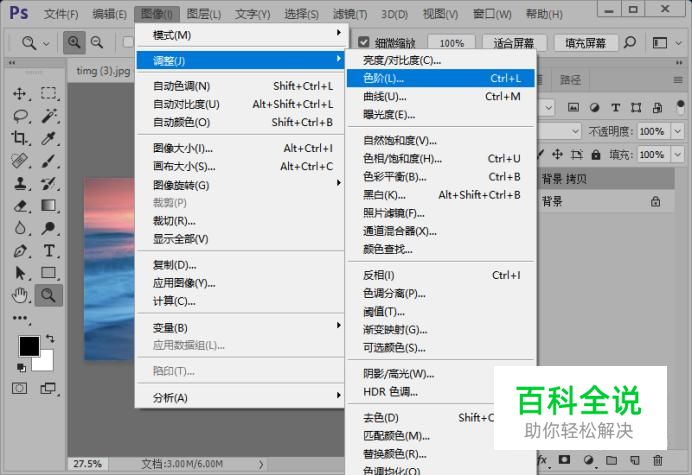
Task: Select the Pen tool
Action: 19,251
